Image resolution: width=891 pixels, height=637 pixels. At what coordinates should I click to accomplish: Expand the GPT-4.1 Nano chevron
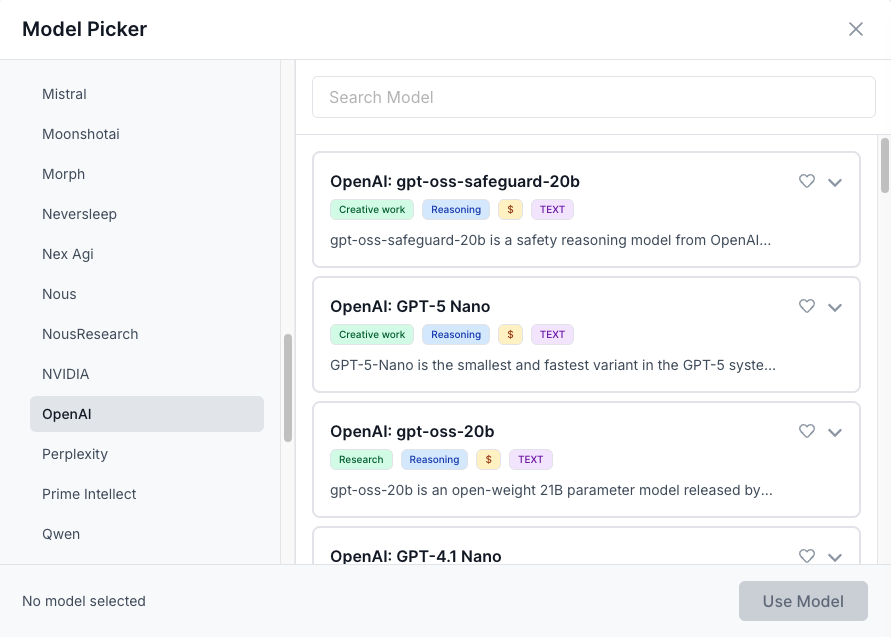pos(835,557)
